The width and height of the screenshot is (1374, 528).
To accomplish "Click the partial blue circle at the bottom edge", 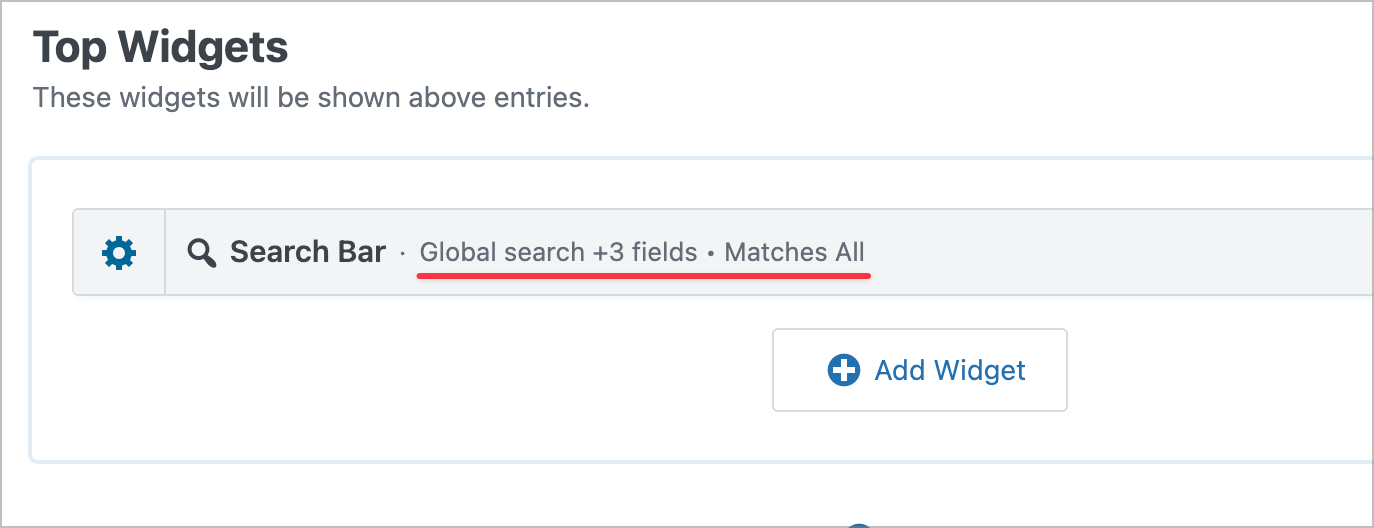I will tap(858, 524).
